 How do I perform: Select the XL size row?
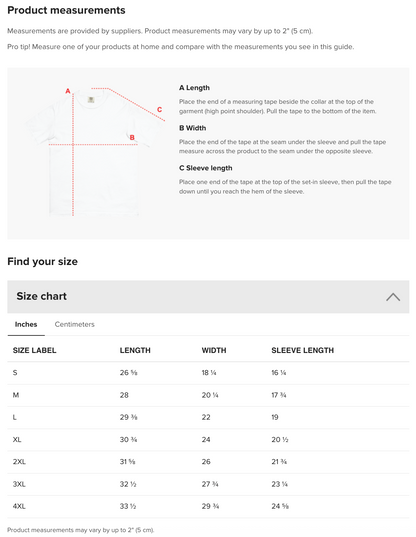pos(208,440)
